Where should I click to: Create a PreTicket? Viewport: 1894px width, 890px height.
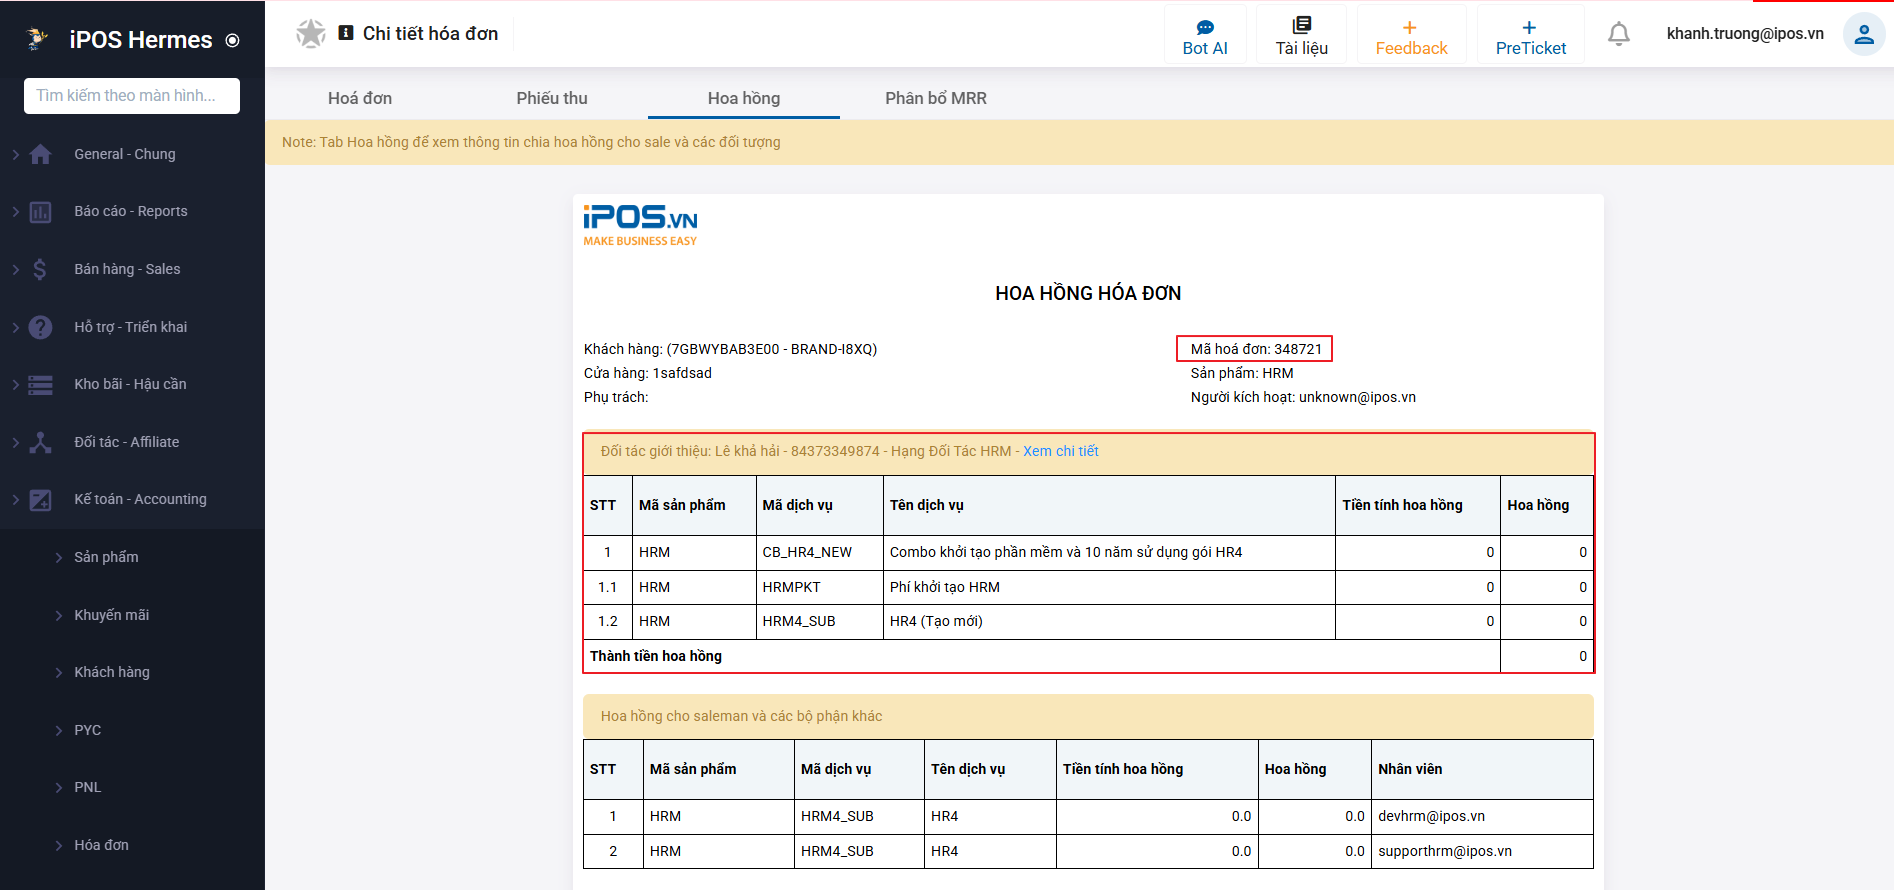[x=1530, y=37]
